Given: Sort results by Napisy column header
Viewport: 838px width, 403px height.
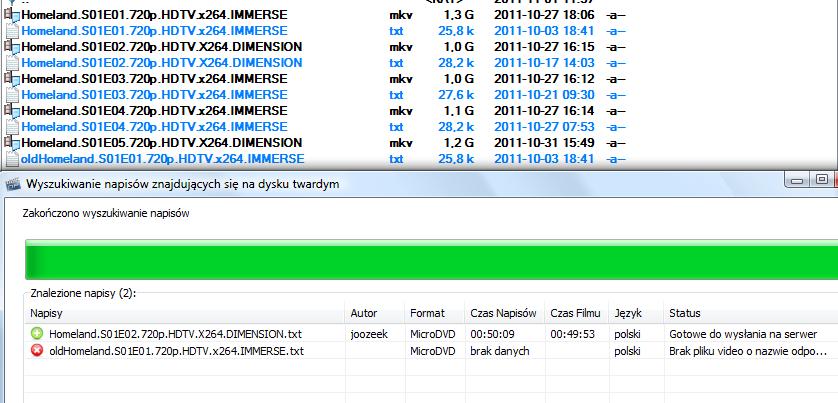Looking at the screenshot, I should click(184, 313).
